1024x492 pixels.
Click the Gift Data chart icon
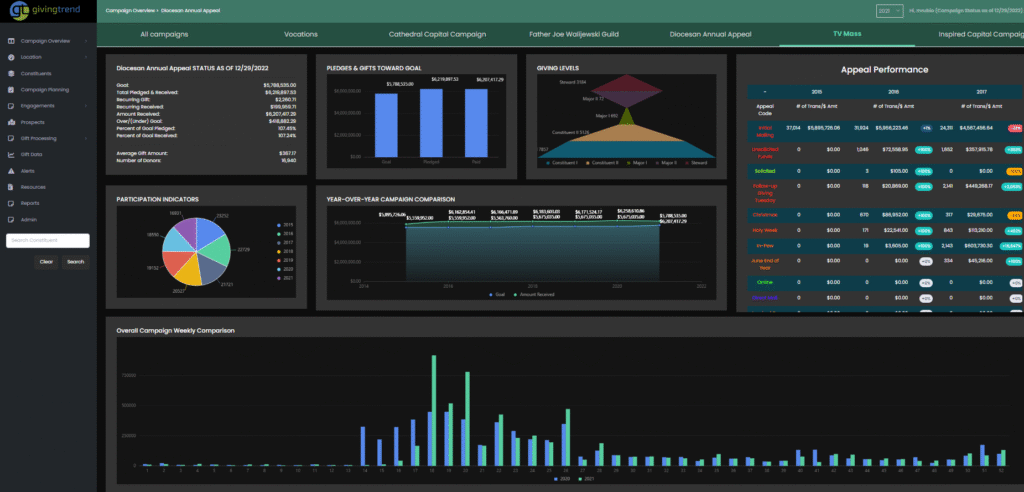click(x=10, y=154)
